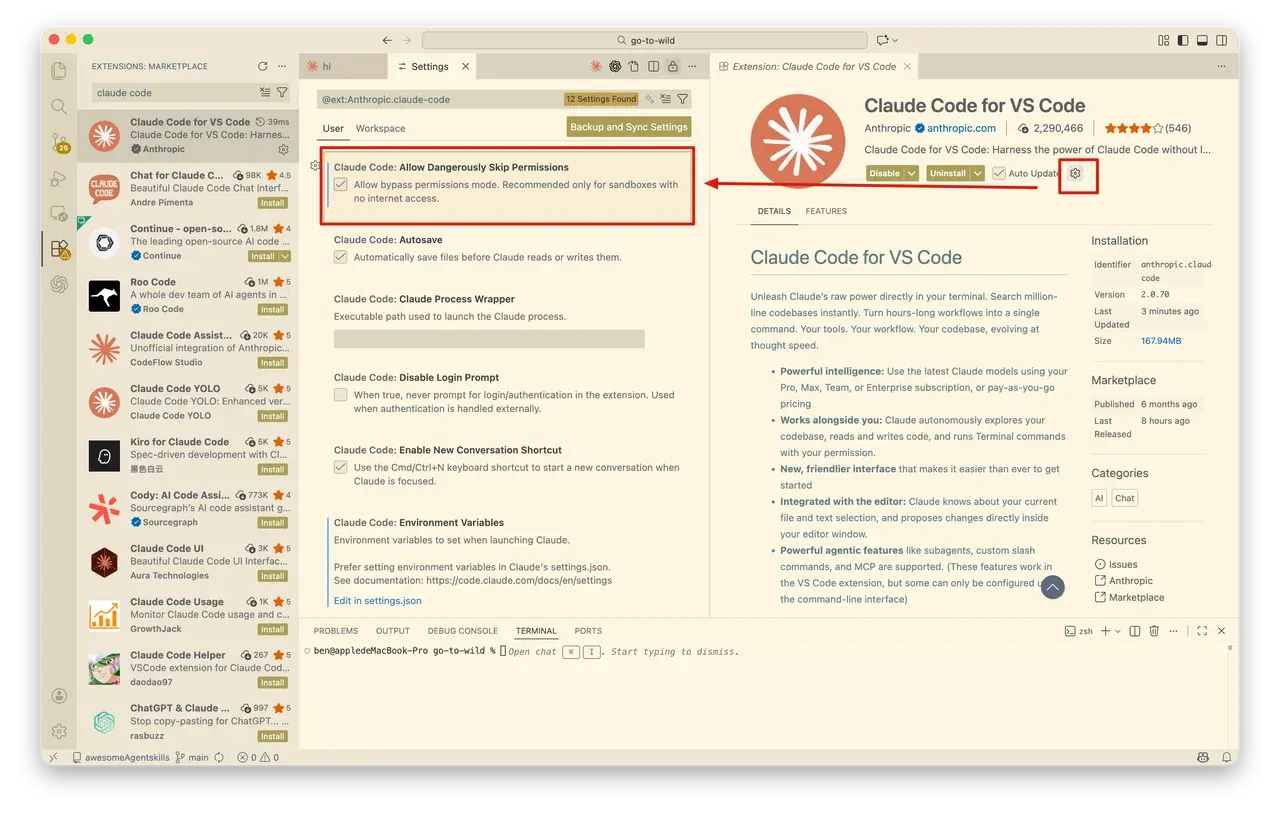Image resolution: width=1280 pixels, height=821 pixels.
Task: Open the extensions filter funnel icon
Action: [x=282, y=92]
